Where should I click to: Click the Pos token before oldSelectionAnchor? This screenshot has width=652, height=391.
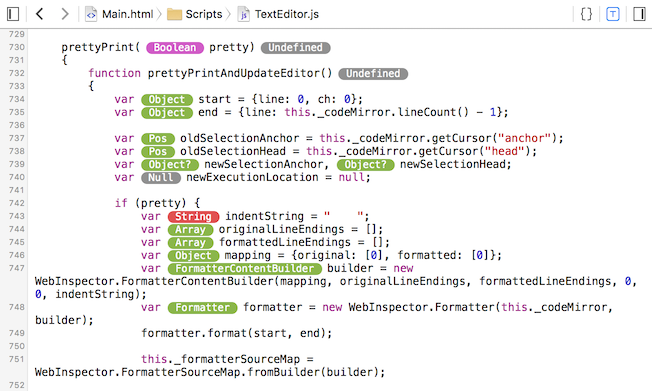[158, 139]
